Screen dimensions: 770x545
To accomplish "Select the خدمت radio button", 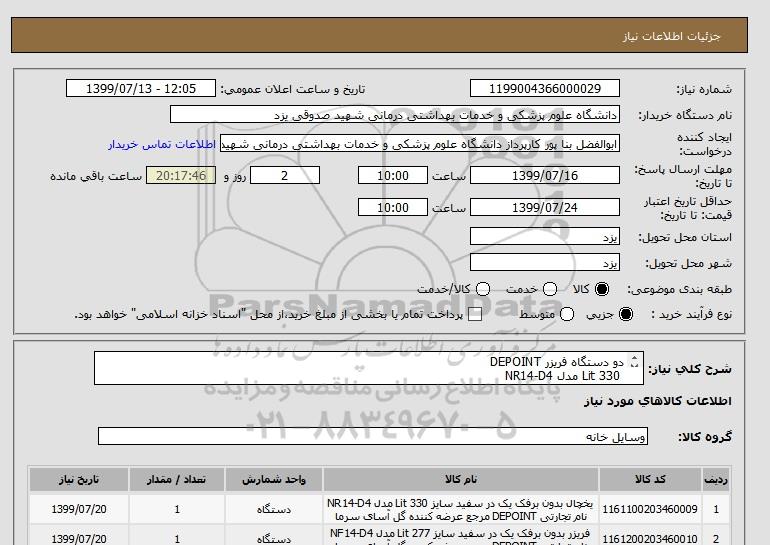I will click(x=550, y=289).
